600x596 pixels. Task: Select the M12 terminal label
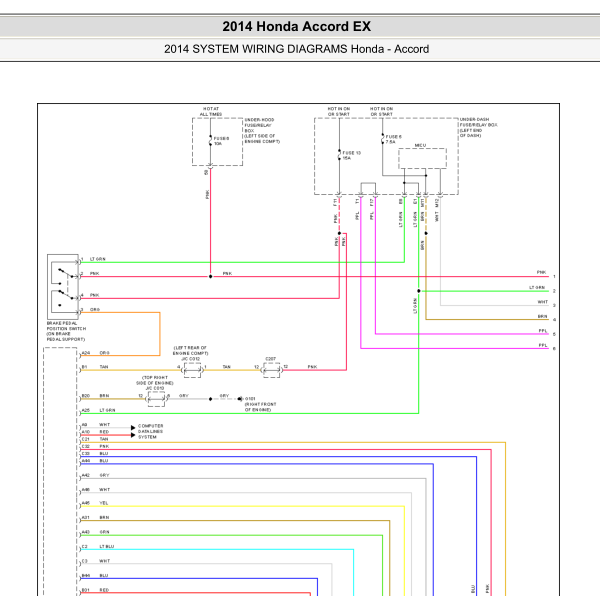[x=437, y=203]
